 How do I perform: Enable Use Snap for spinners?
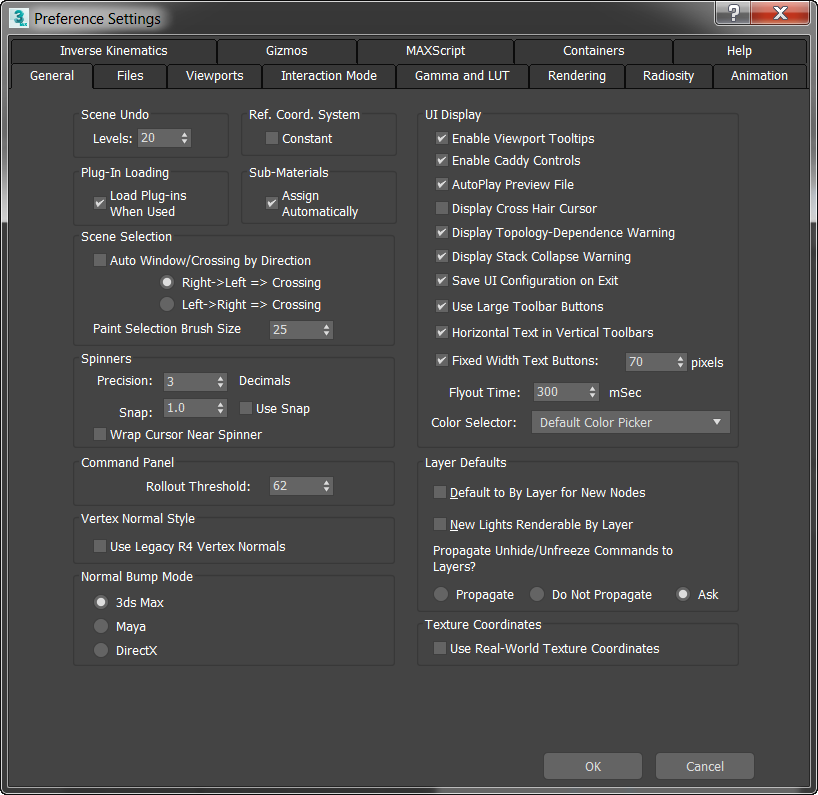pos(246,408)
